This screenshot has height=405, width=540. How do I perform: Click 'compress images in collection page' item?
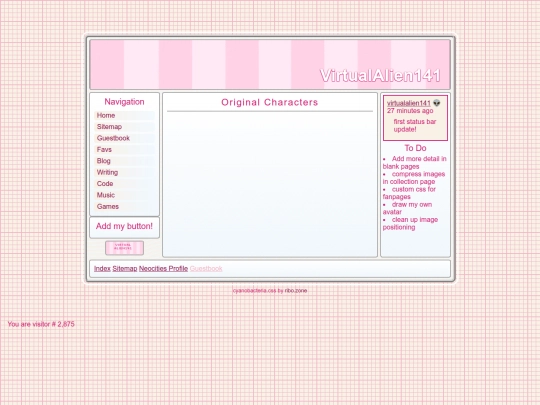414,178
